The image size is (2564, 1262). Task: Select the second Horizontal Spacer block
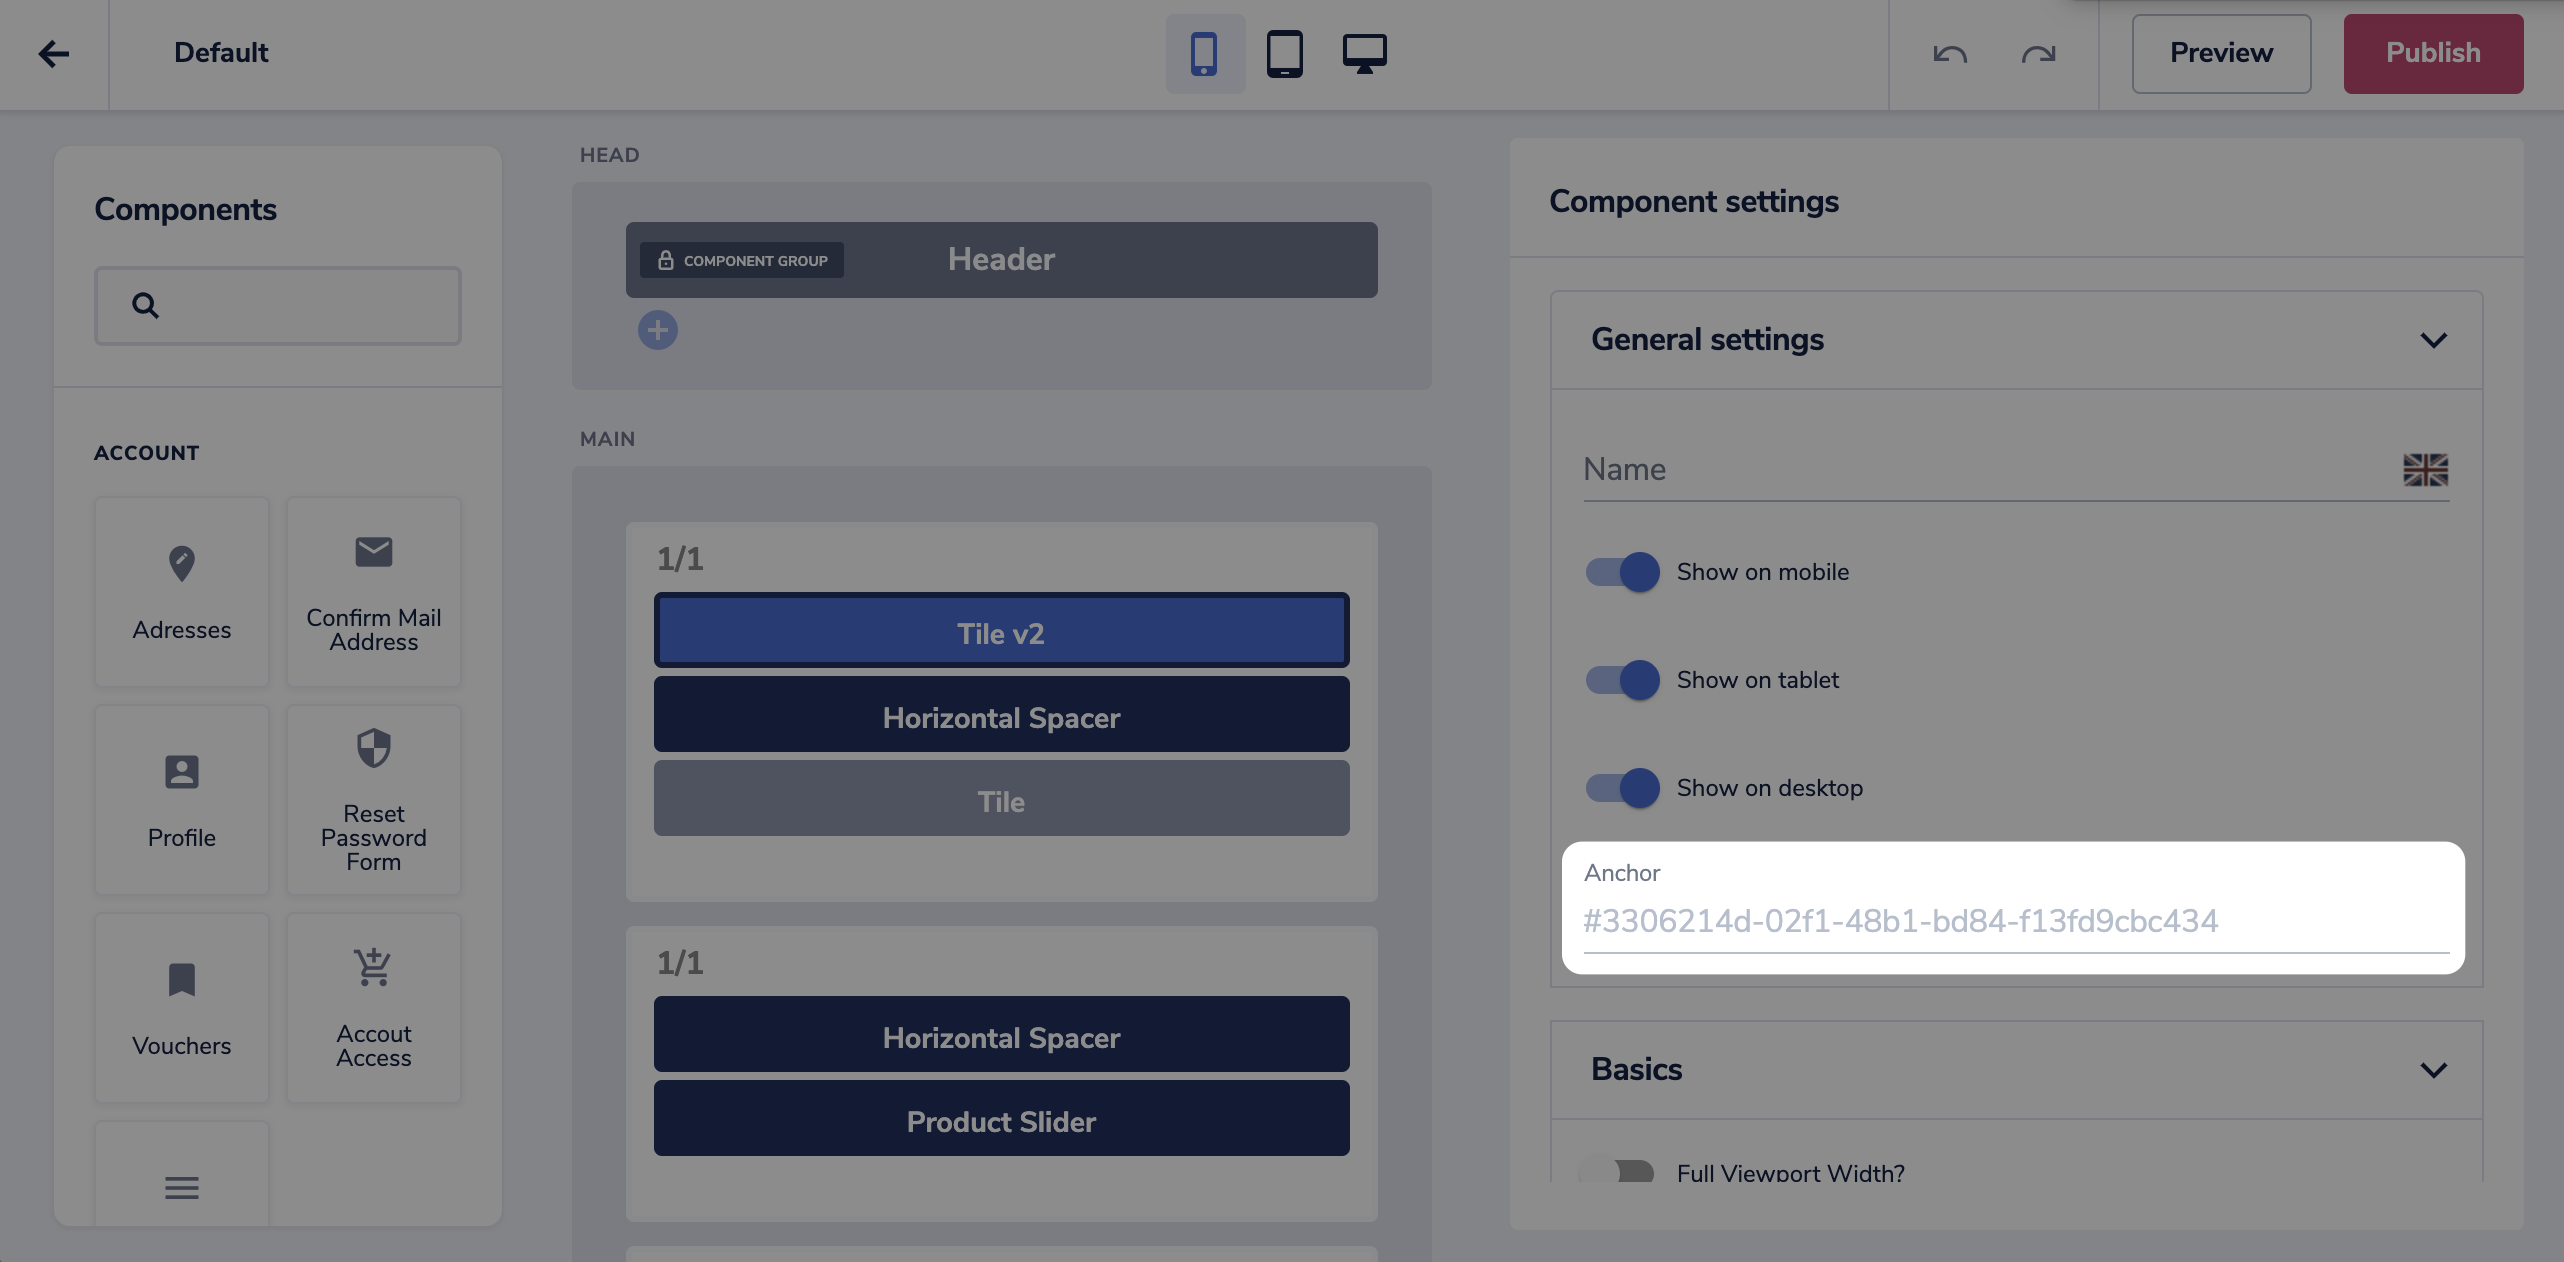pos(1001,1034)
